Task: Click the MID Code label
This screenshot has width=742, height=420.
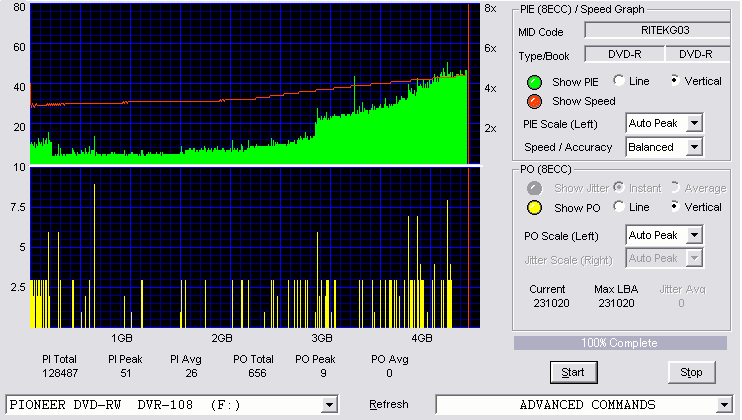Action: point(540,32)
